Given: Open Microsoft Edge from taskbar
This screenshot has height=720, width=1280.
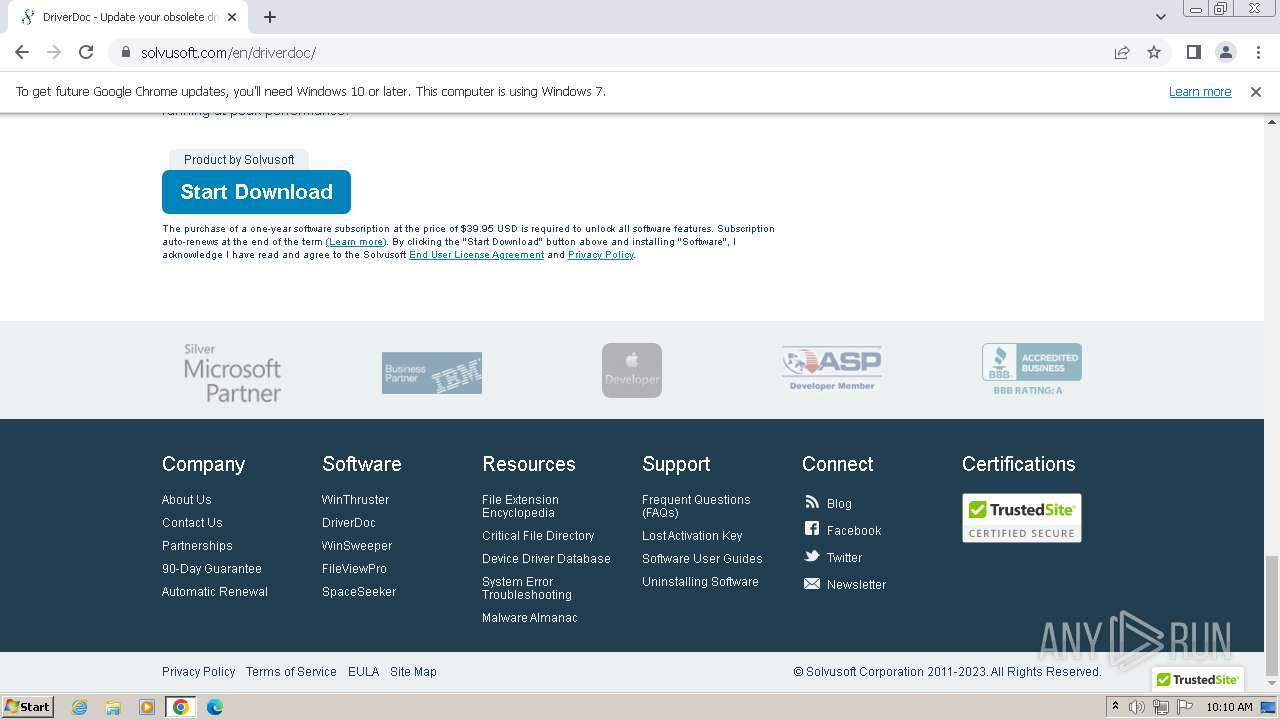Looking at the screenshot, I should 214,707.
